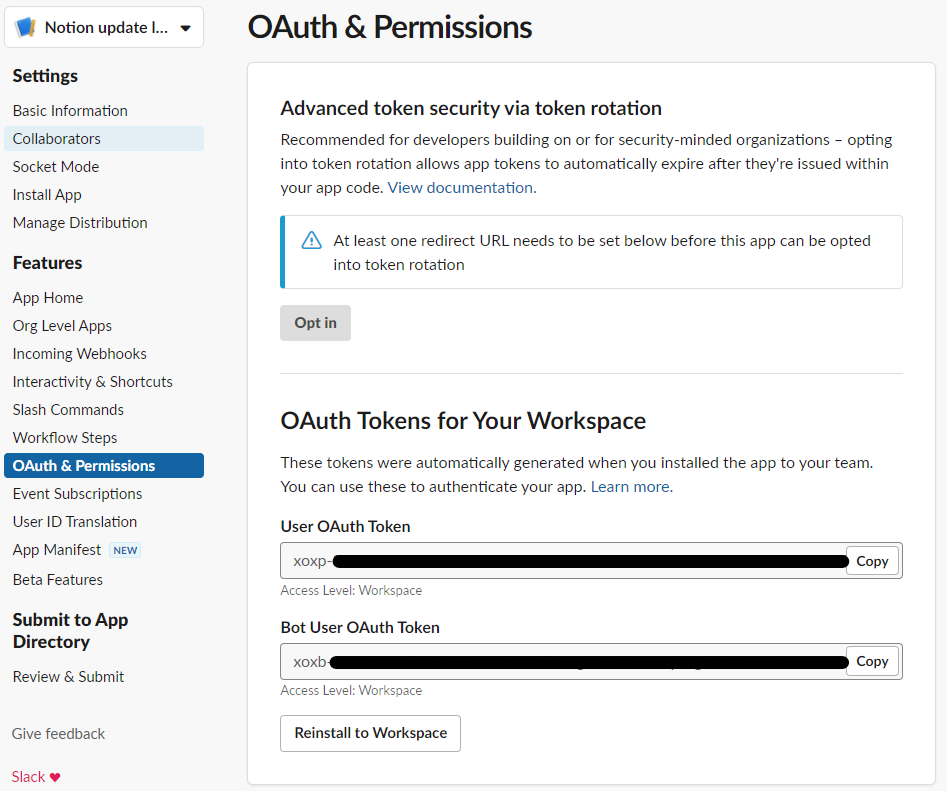The image size is (947, 791).
Task: Select Slash Commands in sidebar
Action: coord(68,409)
